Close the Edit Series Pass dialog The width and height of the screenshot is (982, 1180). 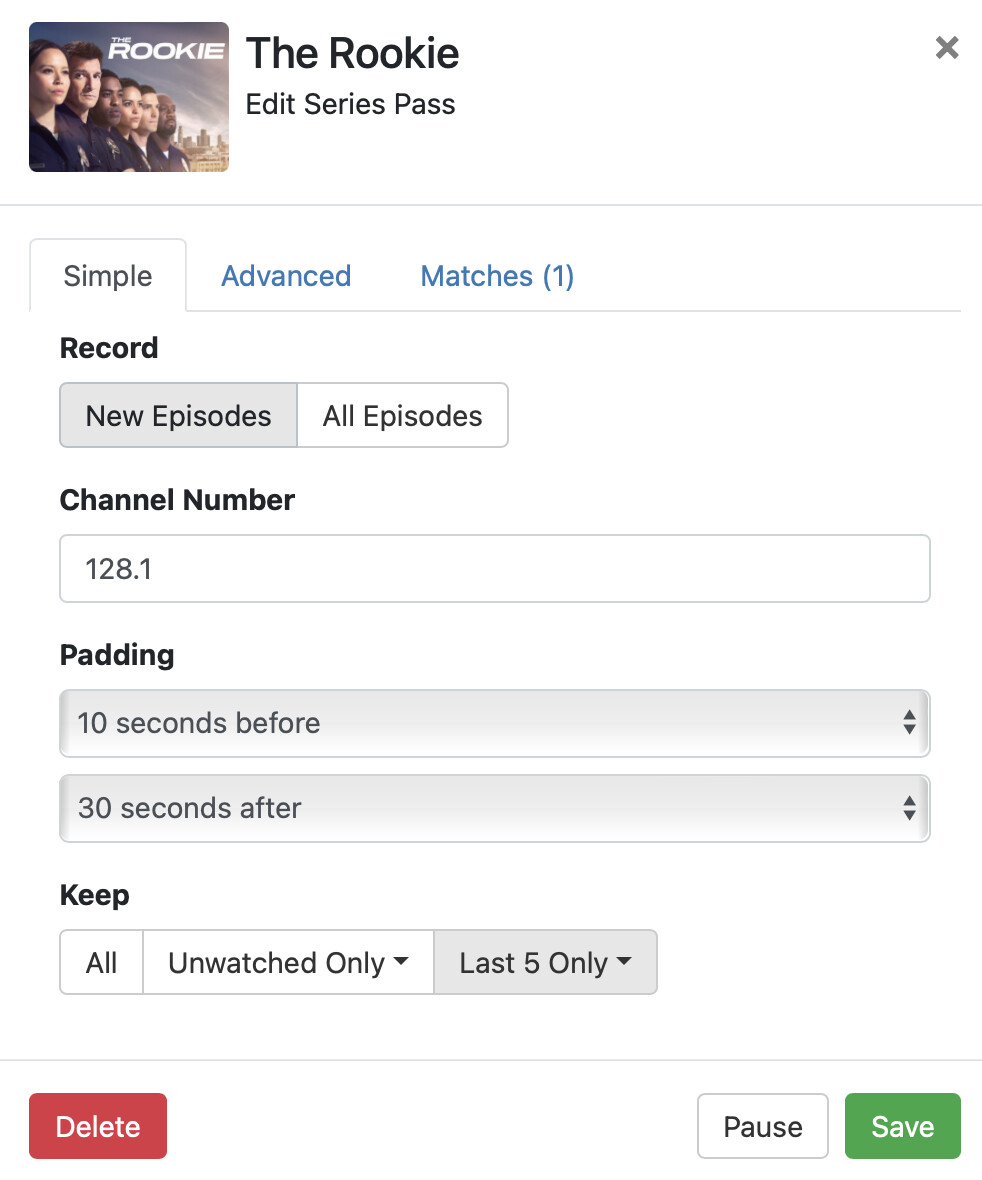point(946,48)
